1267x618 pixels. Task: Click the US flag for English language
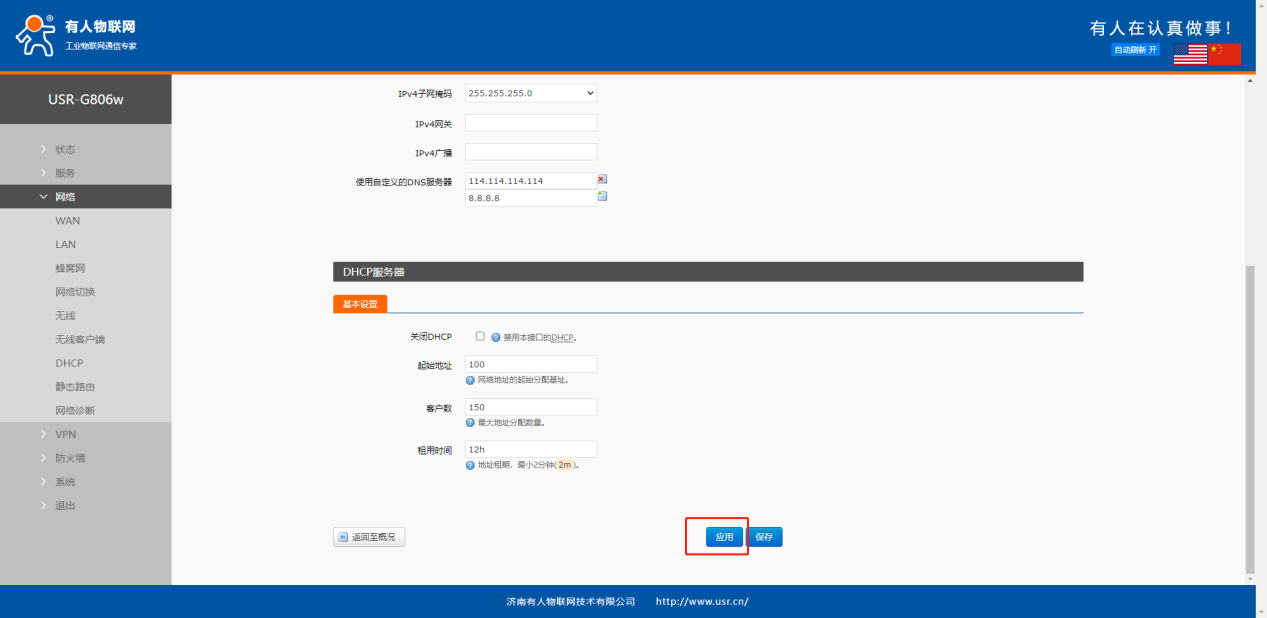[x=1190, y=54]
